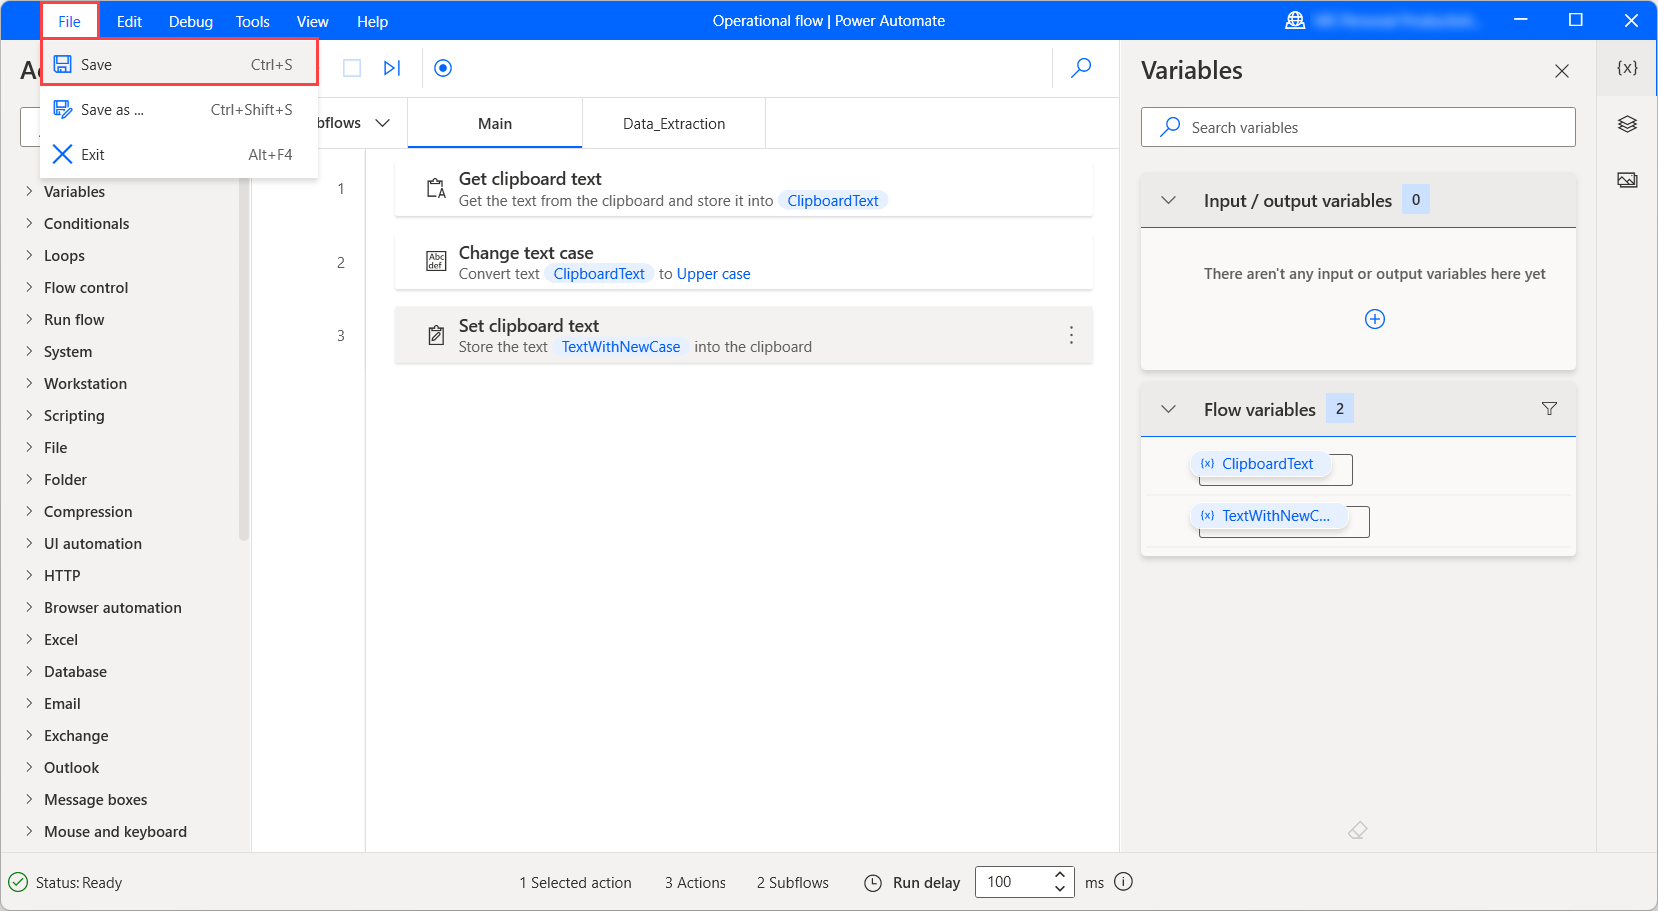Click the Status Ready checkmark icon

[x=18, y=882]
